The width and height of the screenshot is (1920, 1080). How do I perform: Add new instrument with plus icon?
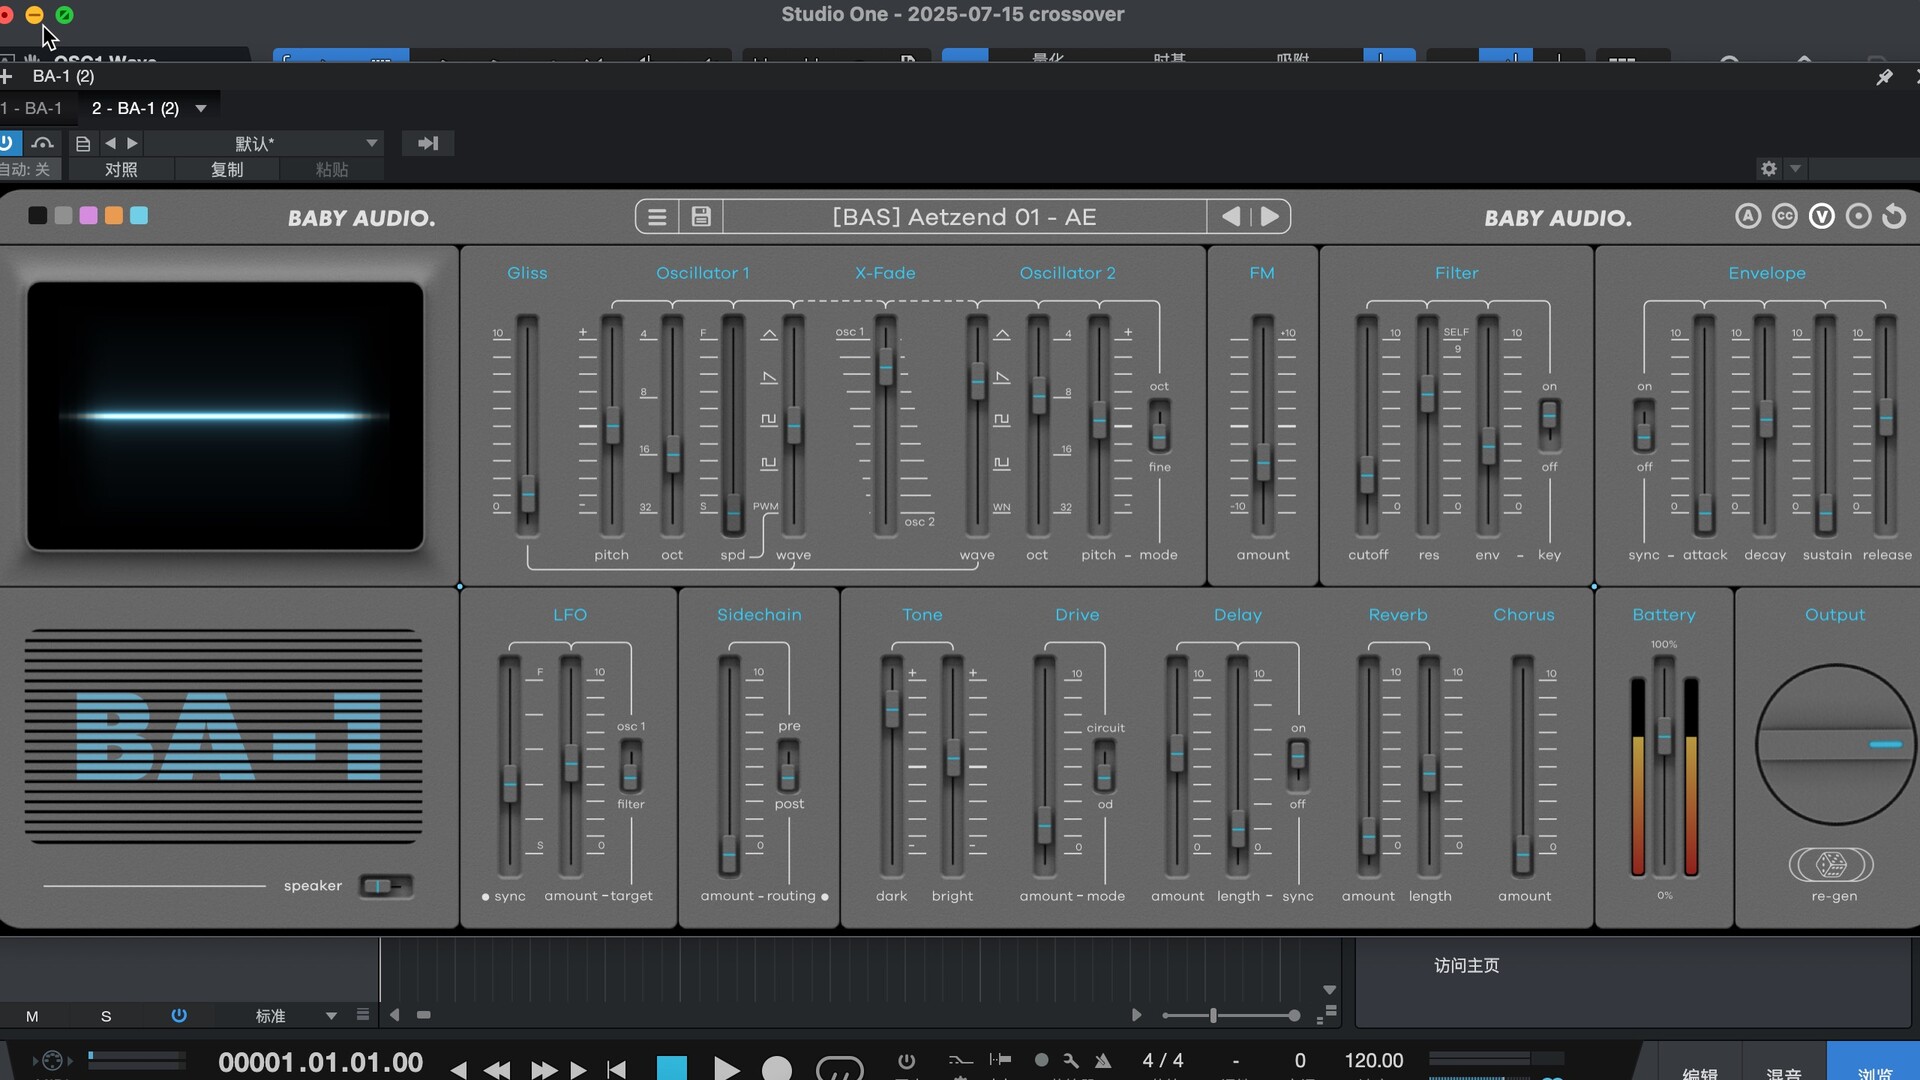[x=7, y=76]
